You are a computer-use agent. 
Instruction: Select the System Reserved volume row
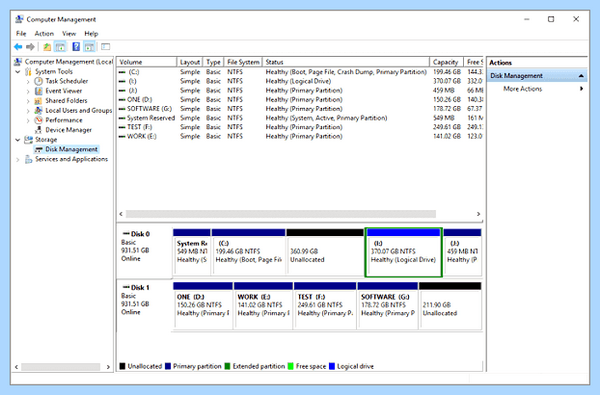300,118
